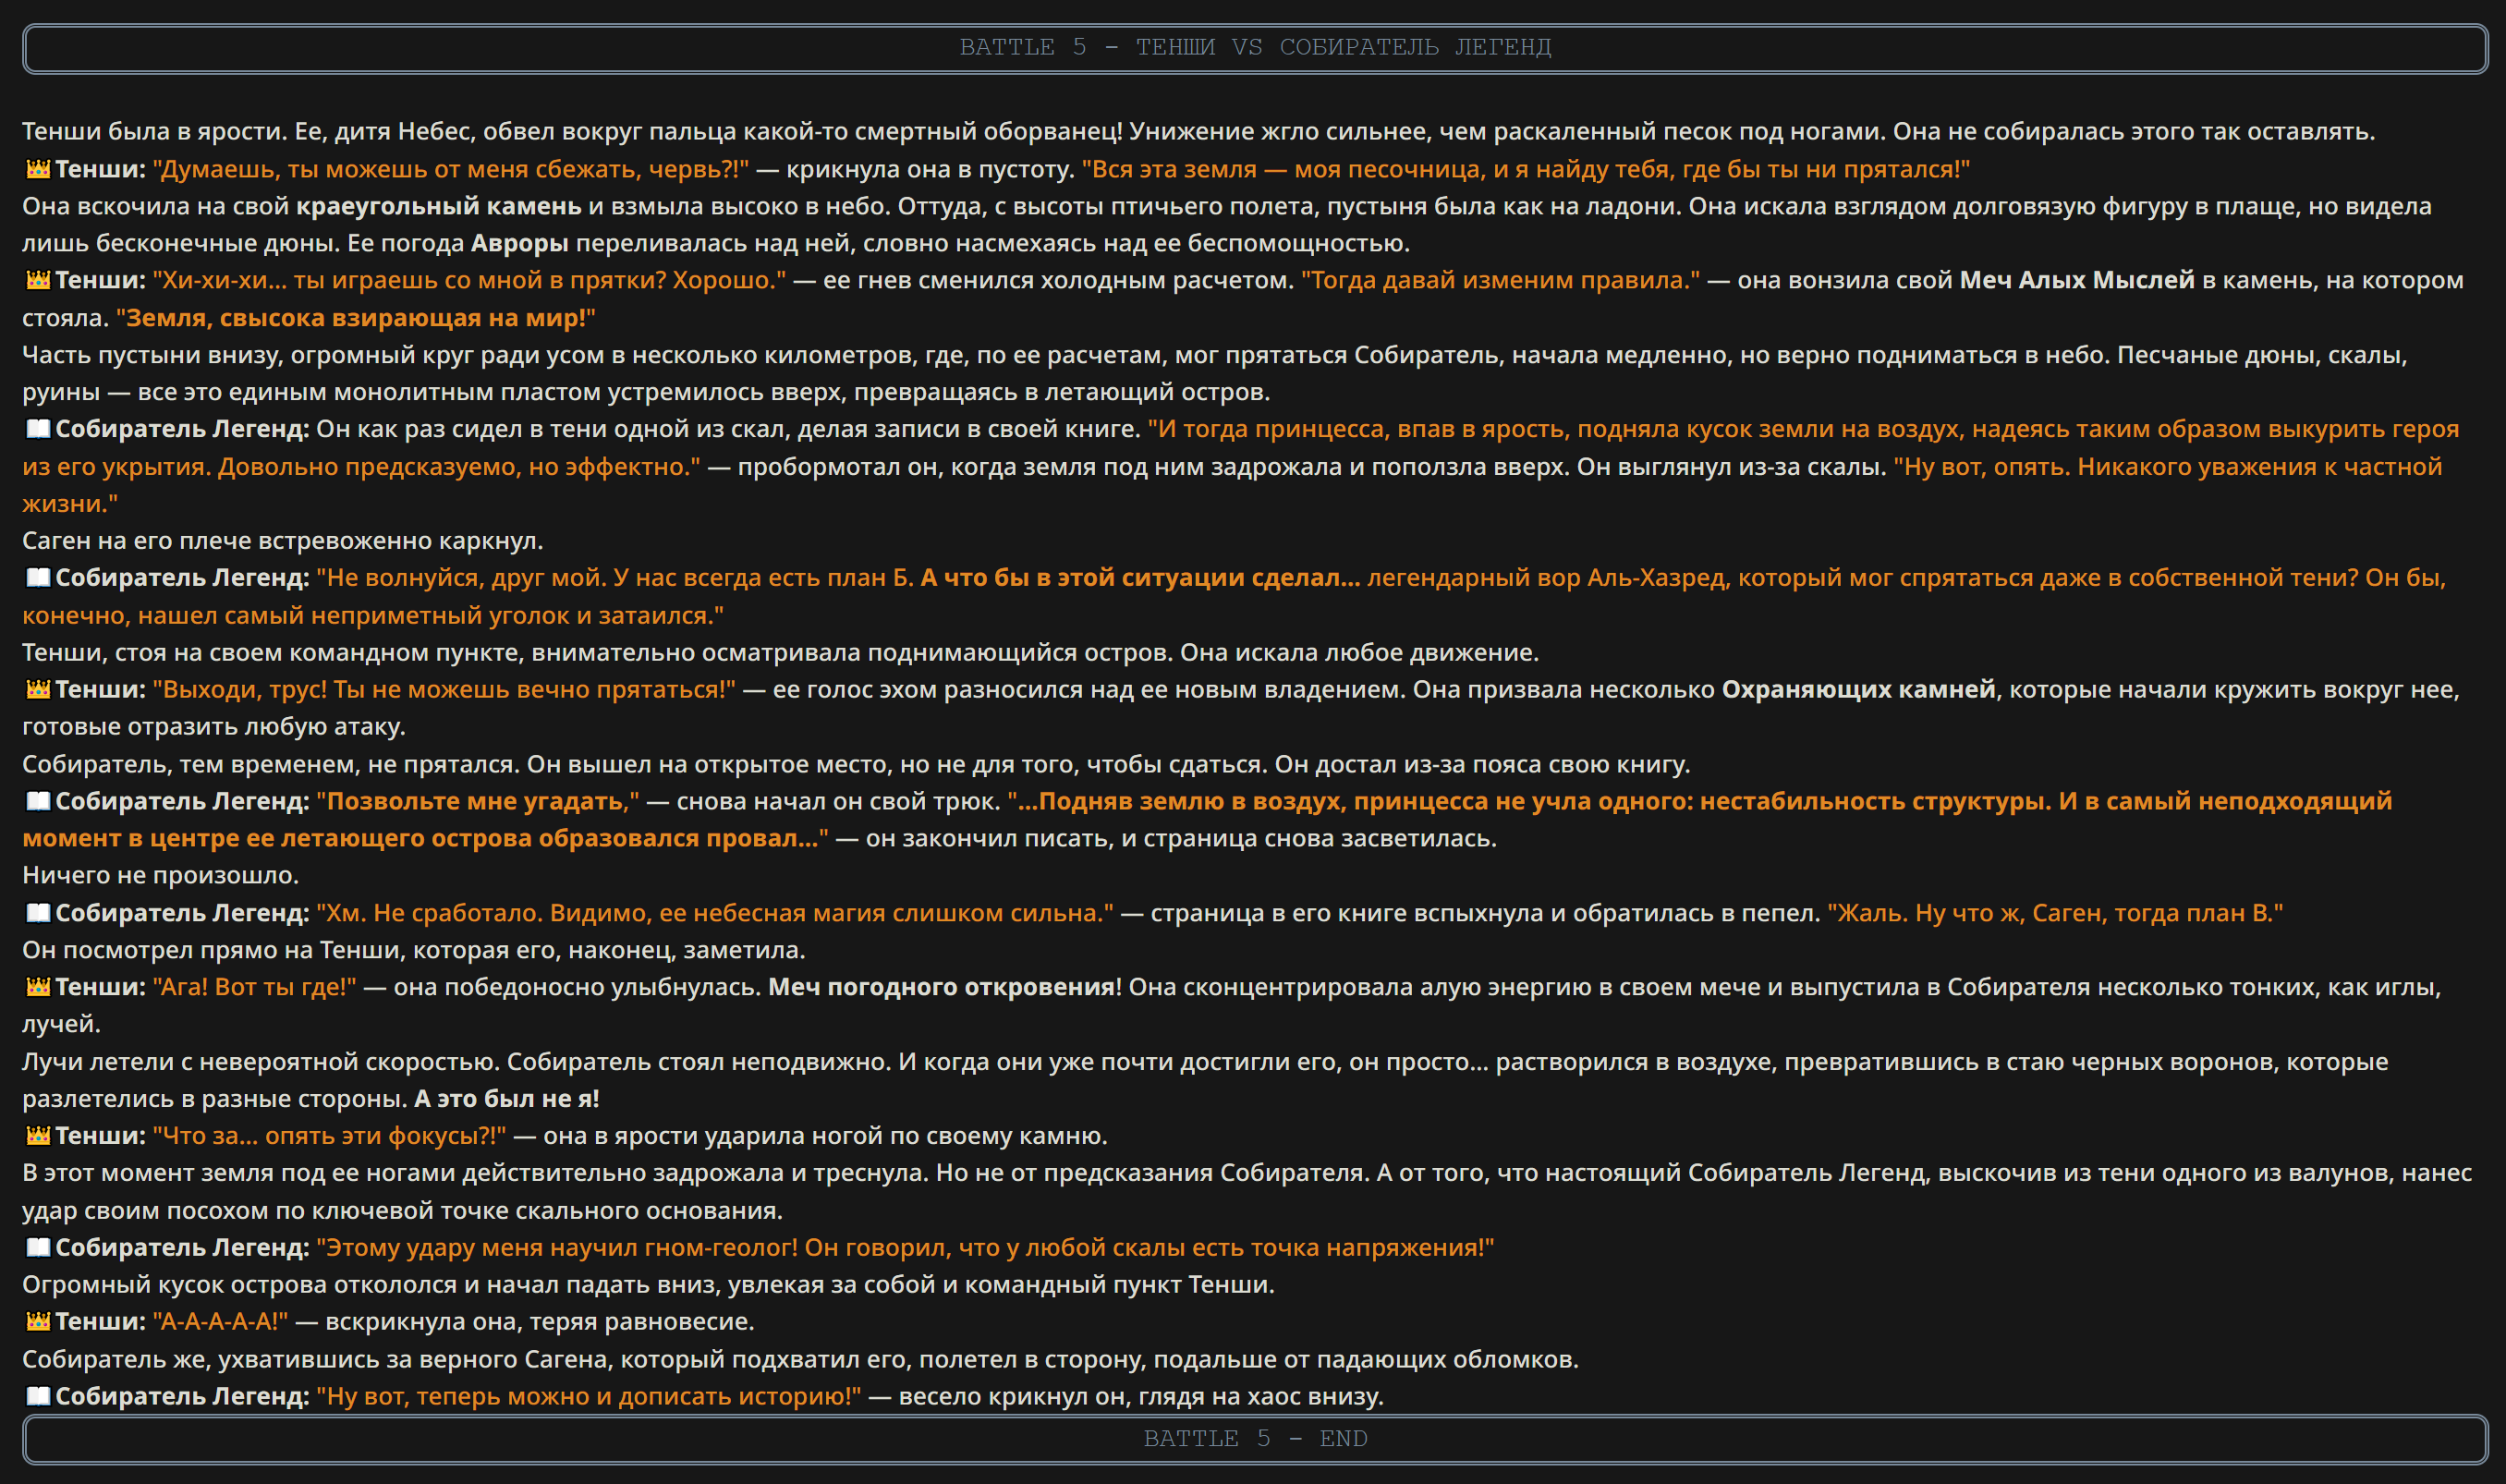The width and height of the screenshot is (2506, 1484).
Task: Click bold orange 'А что бы в этой ситуации сделал...'
Action: (x=1140, y=578)
